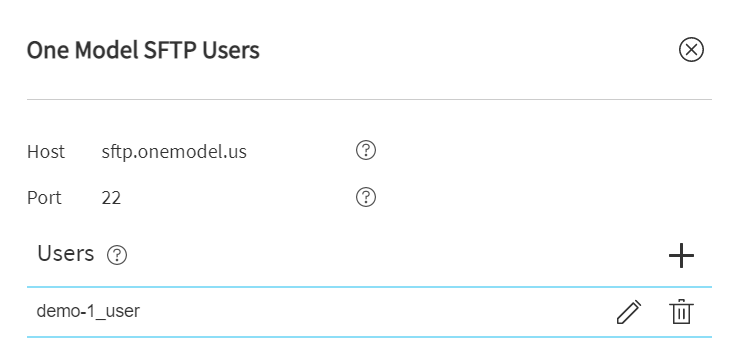739x363 pixels.
Task: Click the One Model SFTP Users title
Action: pos(143,50)
